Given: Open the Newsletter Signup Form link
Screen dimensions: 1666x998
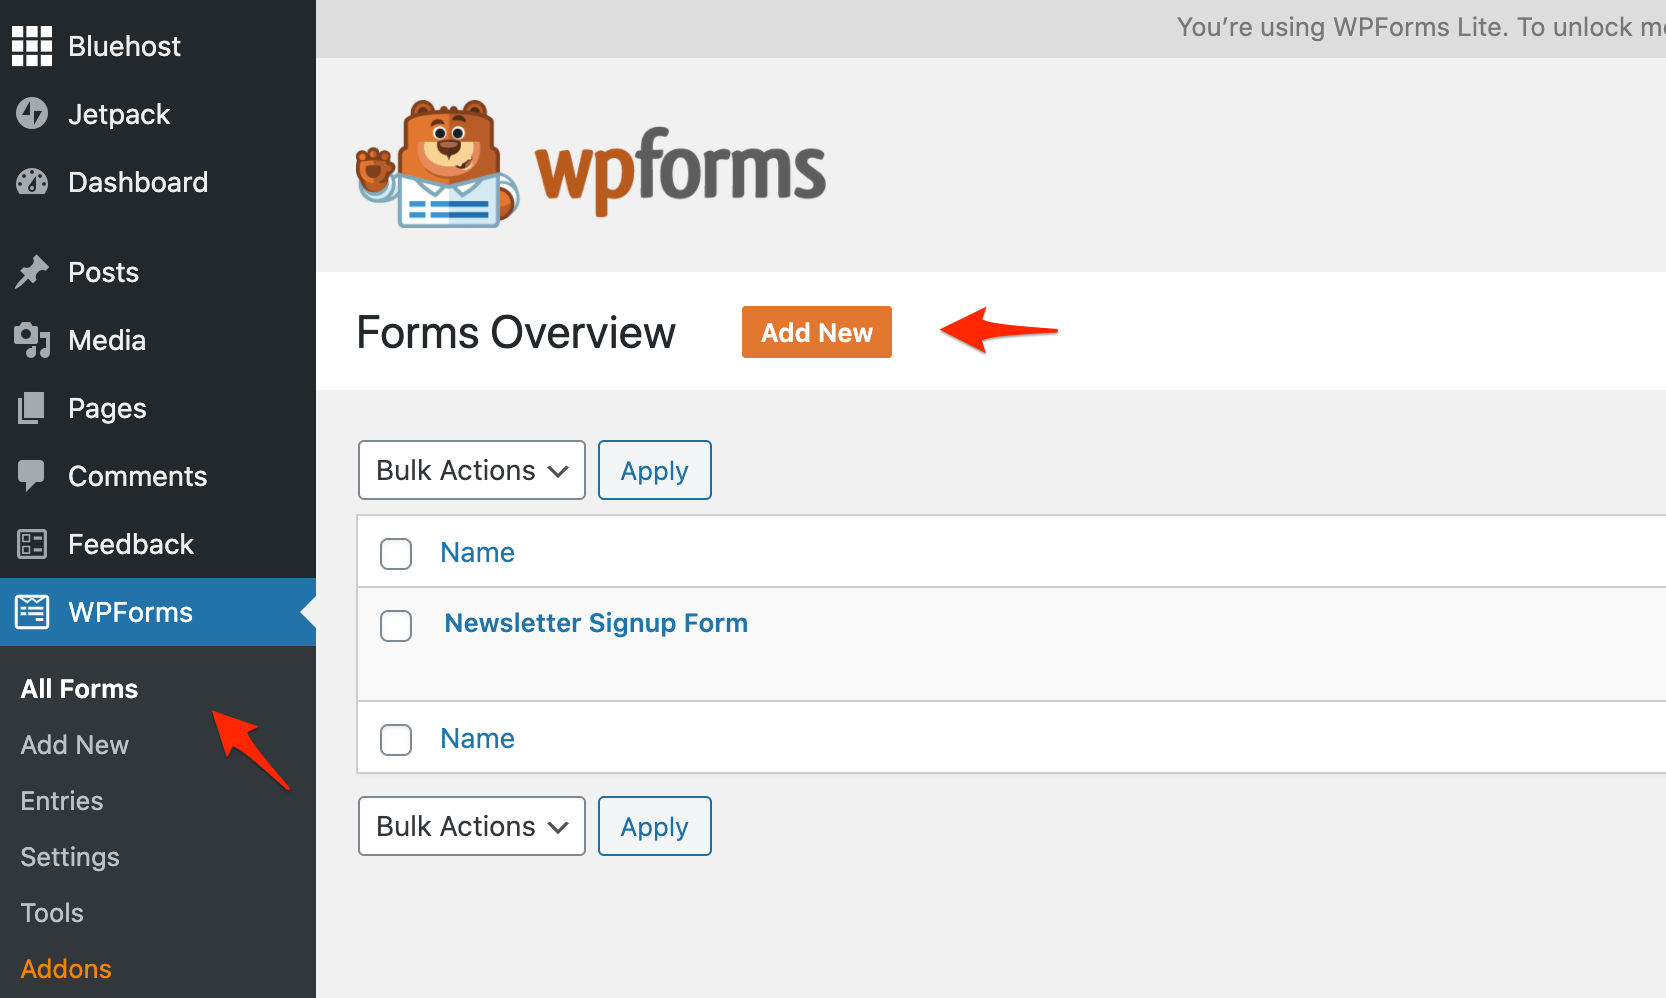Looking at the screenshot, I should [596, 623].
